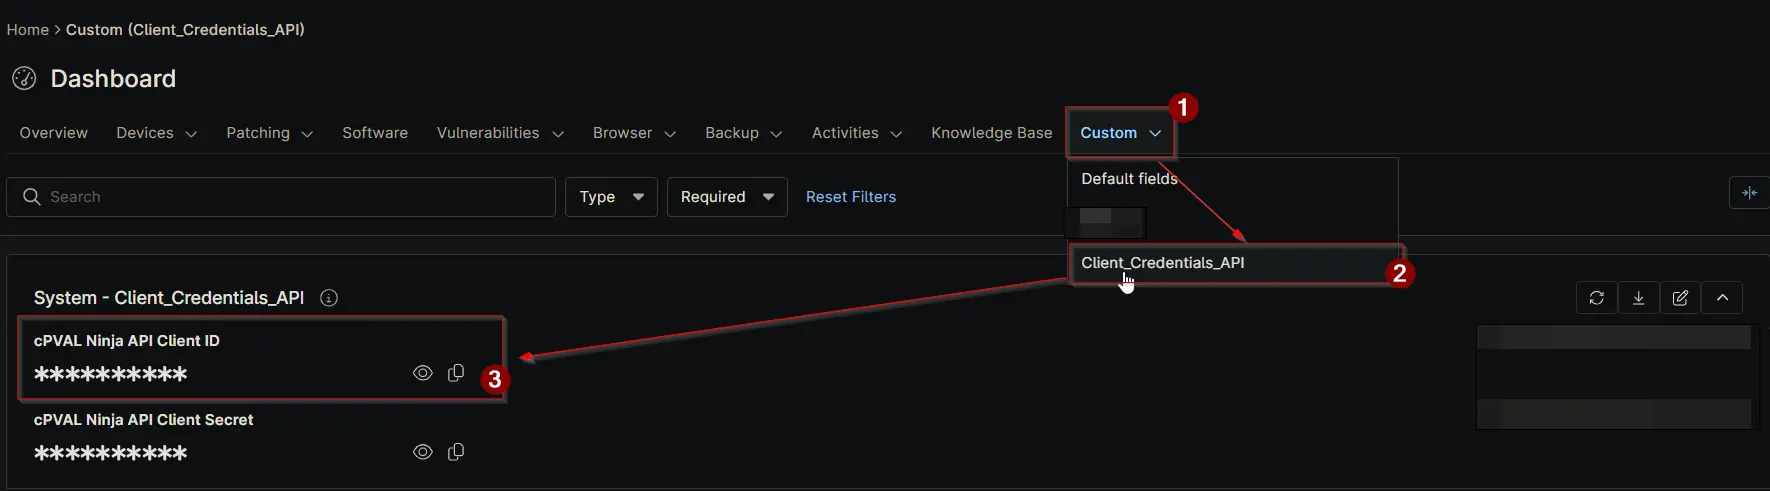Collapse the Client_Credentials_API section

(x=1722, y=298)
